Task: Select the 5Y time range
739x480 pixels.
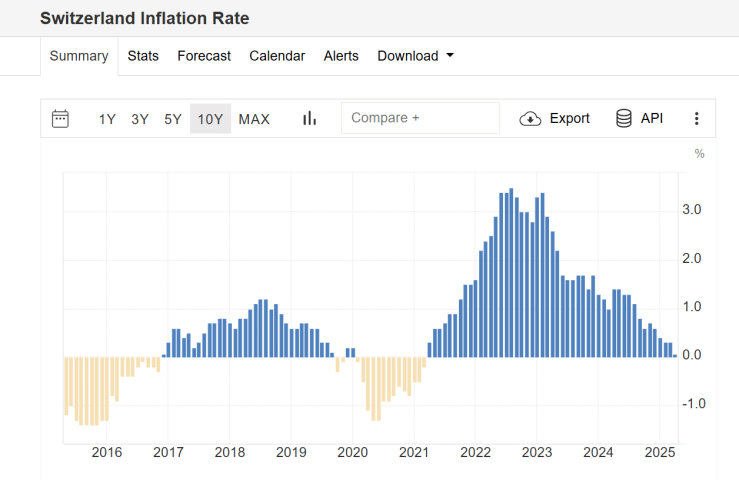Action: (173, 119)
